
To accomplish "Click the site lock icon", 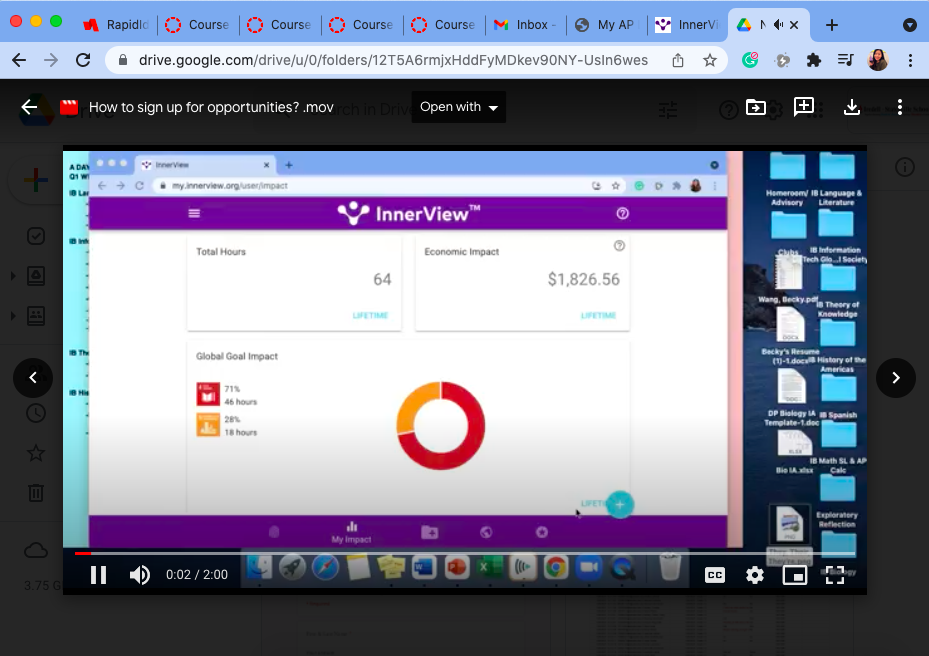I will coord(123,60).
